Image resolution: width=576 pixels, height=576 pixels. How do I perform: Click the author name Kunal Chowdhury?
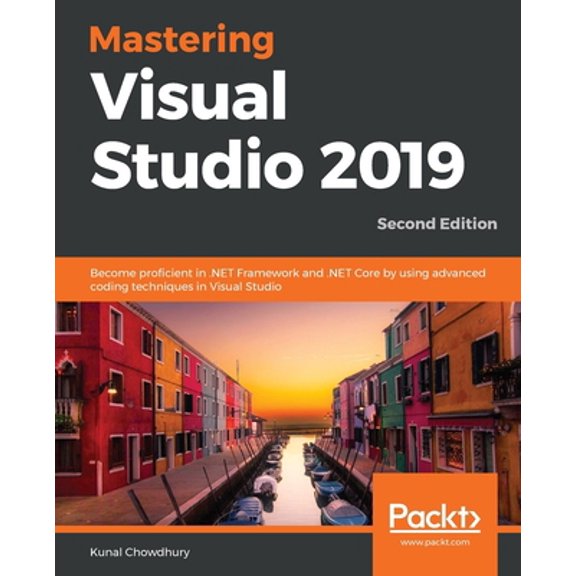tap(140, 552)
